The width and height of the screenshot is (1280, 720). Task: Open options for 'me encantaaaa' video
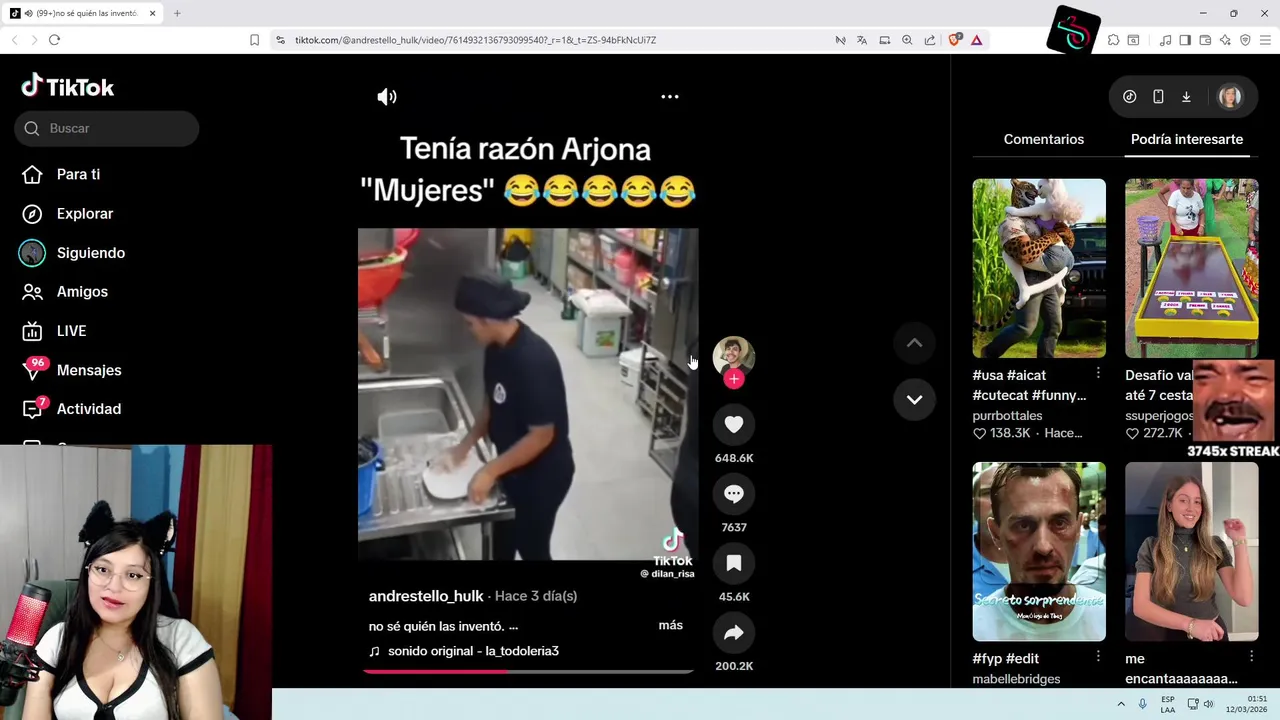click(x=1251, y=656)
